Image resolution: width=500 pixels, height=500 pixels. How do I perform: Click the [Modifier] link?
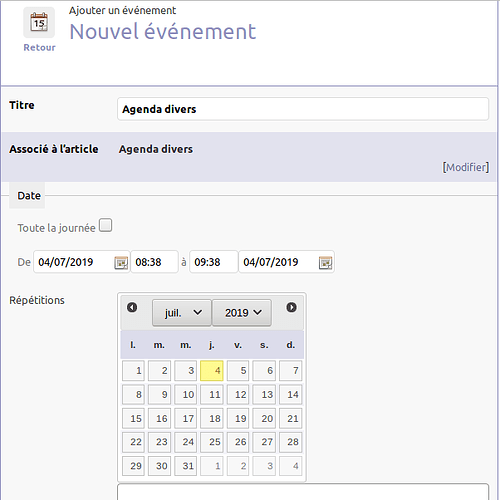pyautogui.click(x=466, y=167)
